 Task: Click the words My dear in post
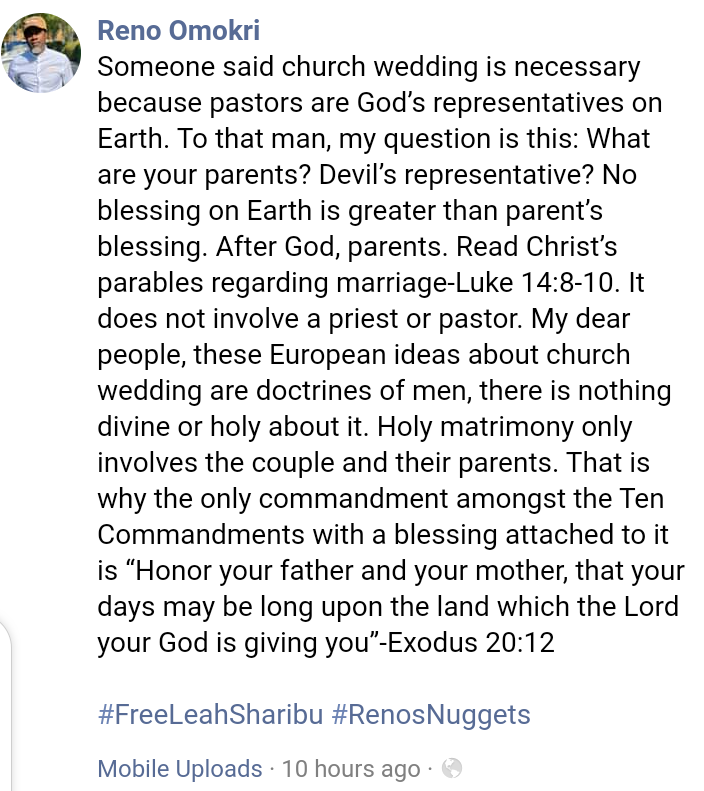point(580,320)
